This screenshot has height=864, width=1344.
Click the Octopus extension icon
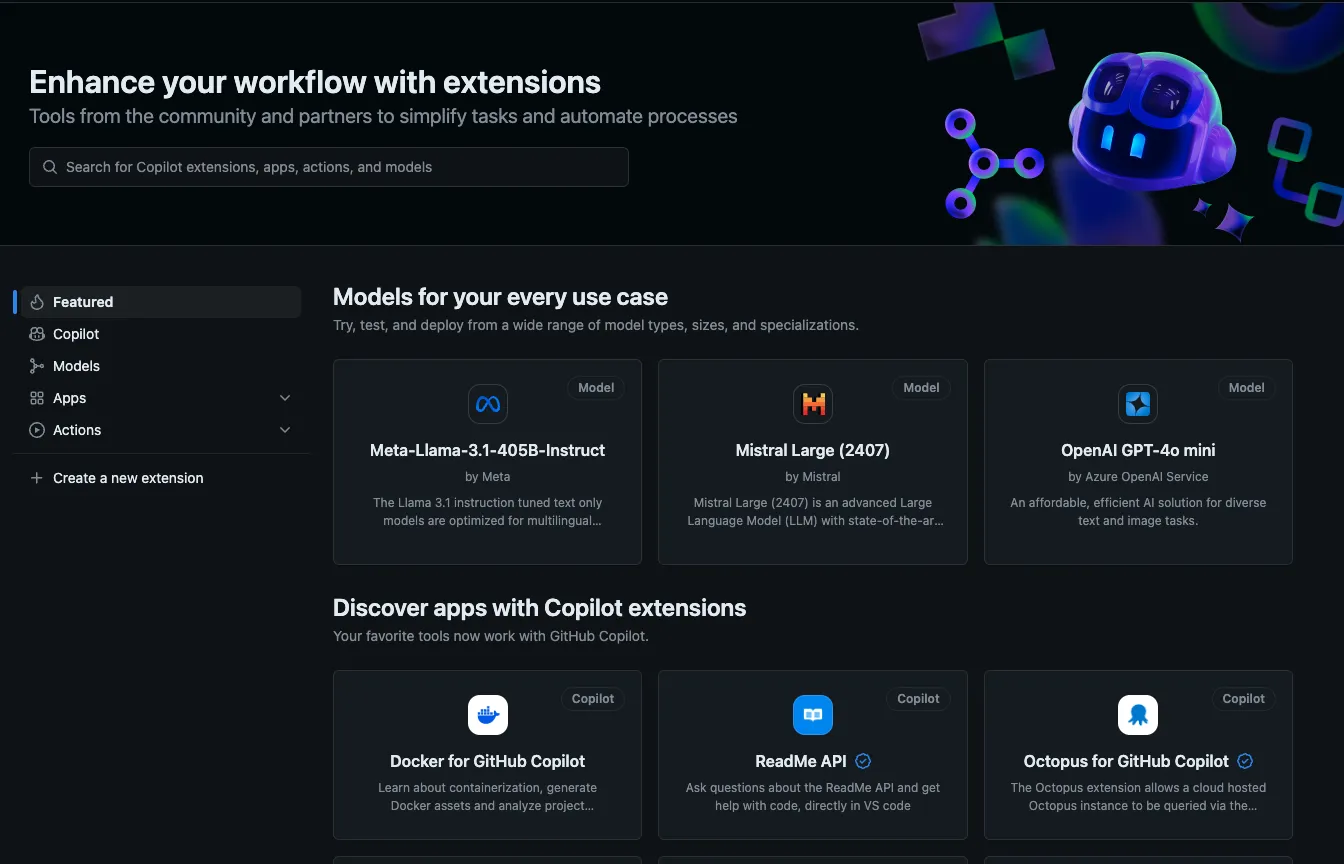1138,715
